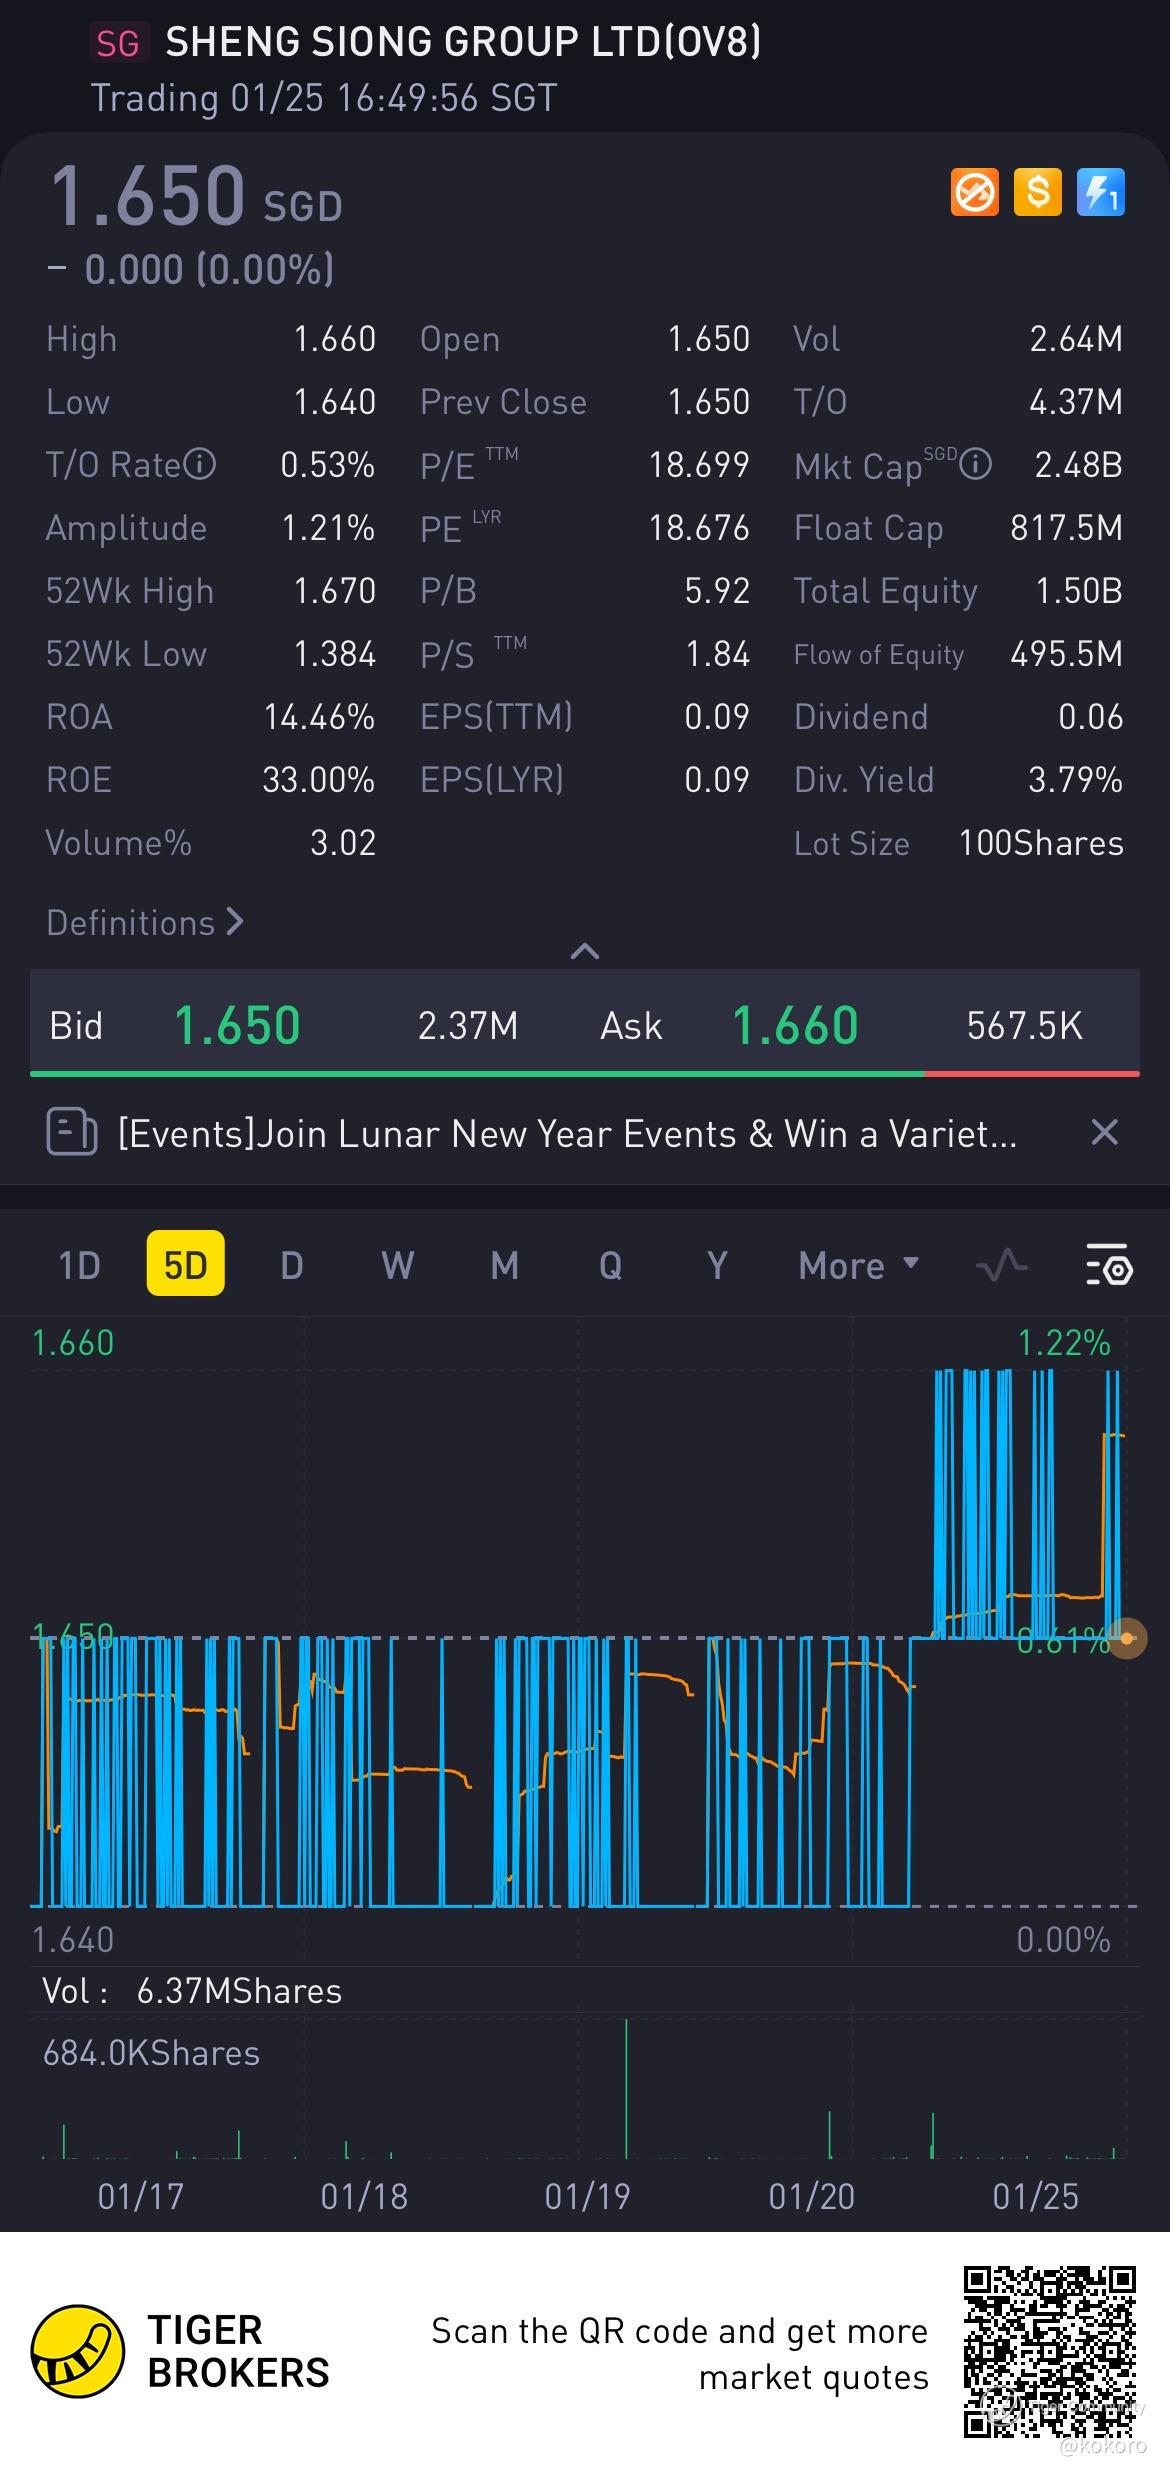
Task: Dismiss the Lunar New Year events banner
Action: (x=1104, y=1133)
